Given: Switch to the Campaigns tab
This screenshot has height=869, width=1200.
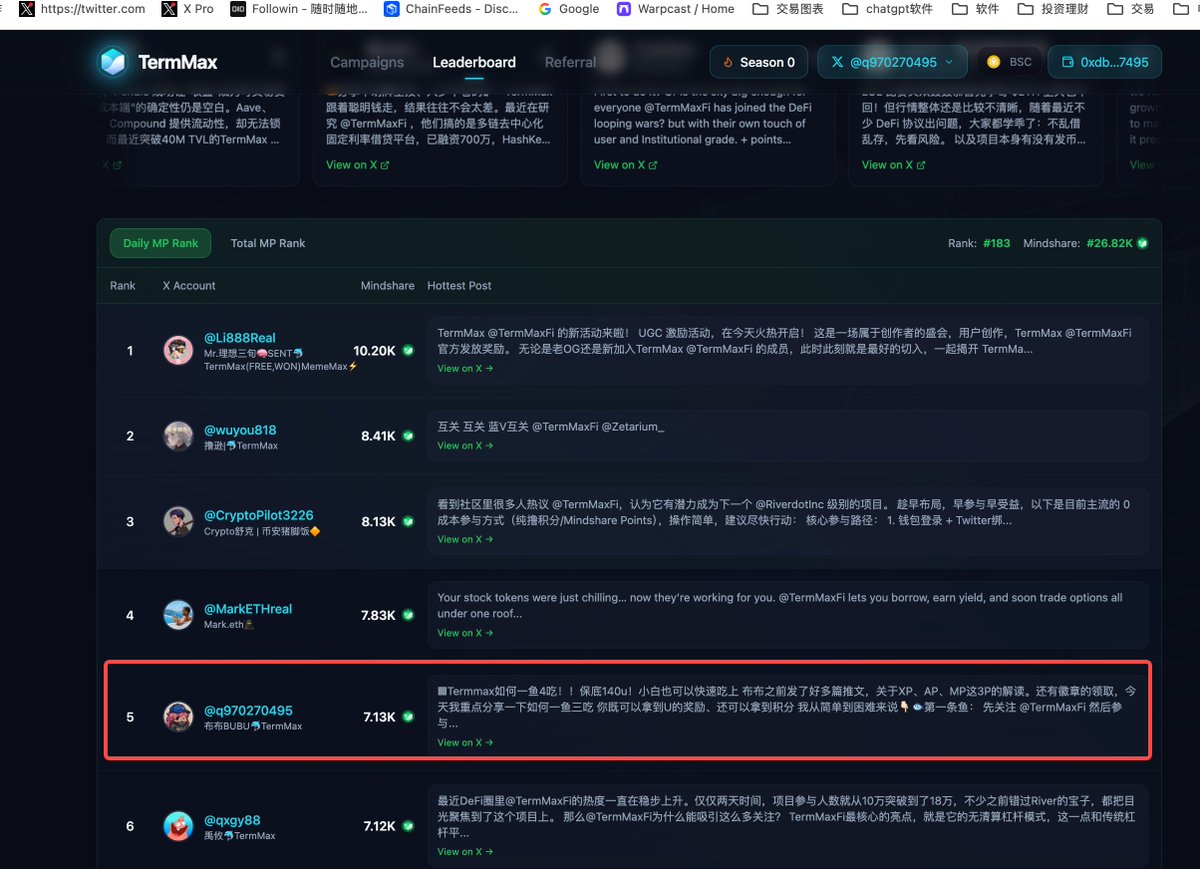Looking at the screenshot, I should pos(367,61).
